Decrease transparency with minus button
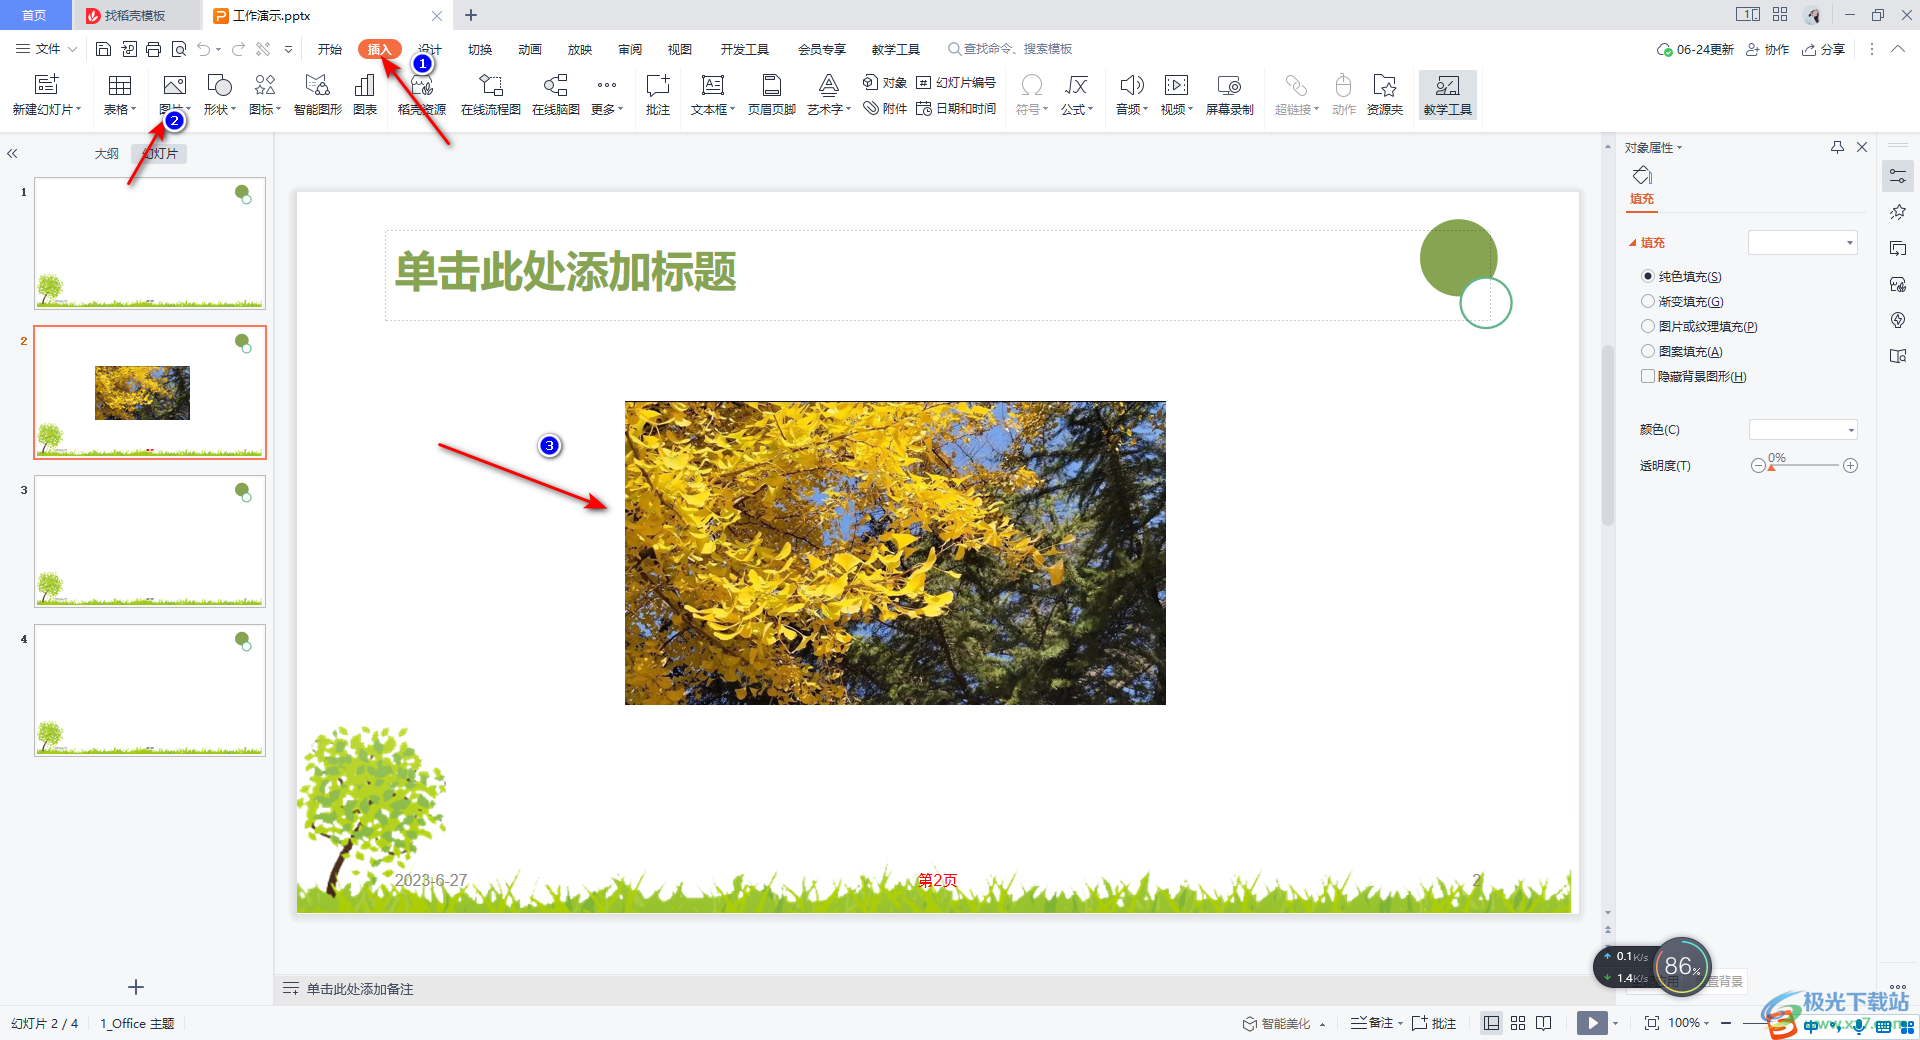Screen dimensions: 1920x1040 coord(1757,466)
